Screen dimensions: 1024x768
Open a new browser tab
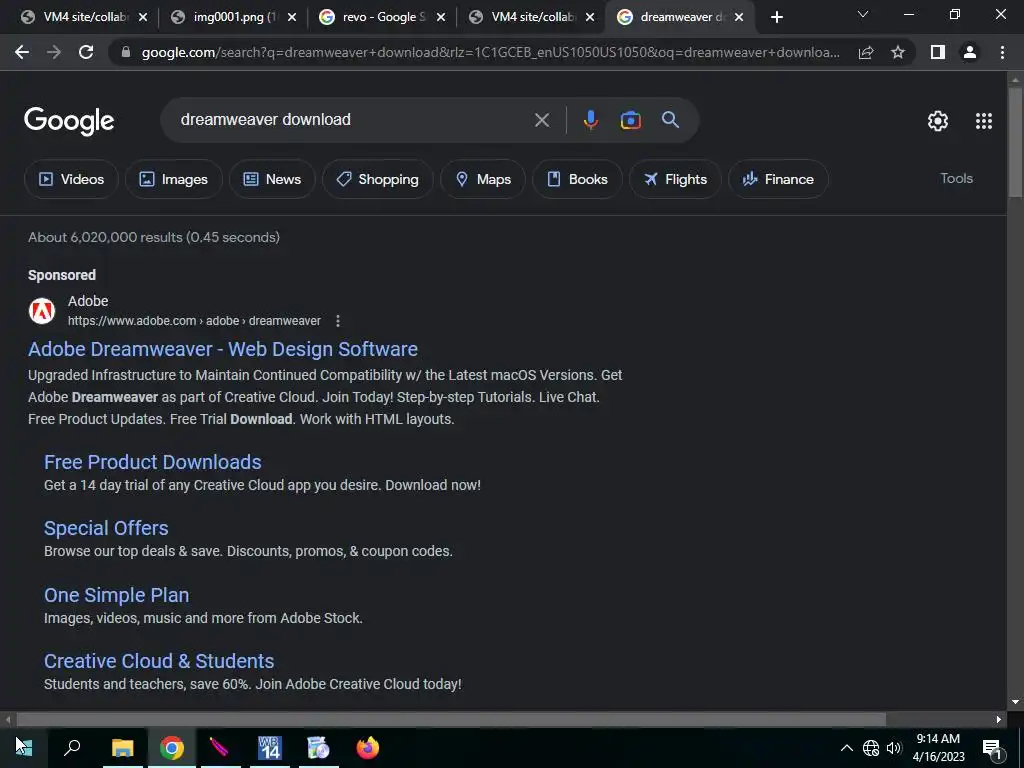point(776,17)
